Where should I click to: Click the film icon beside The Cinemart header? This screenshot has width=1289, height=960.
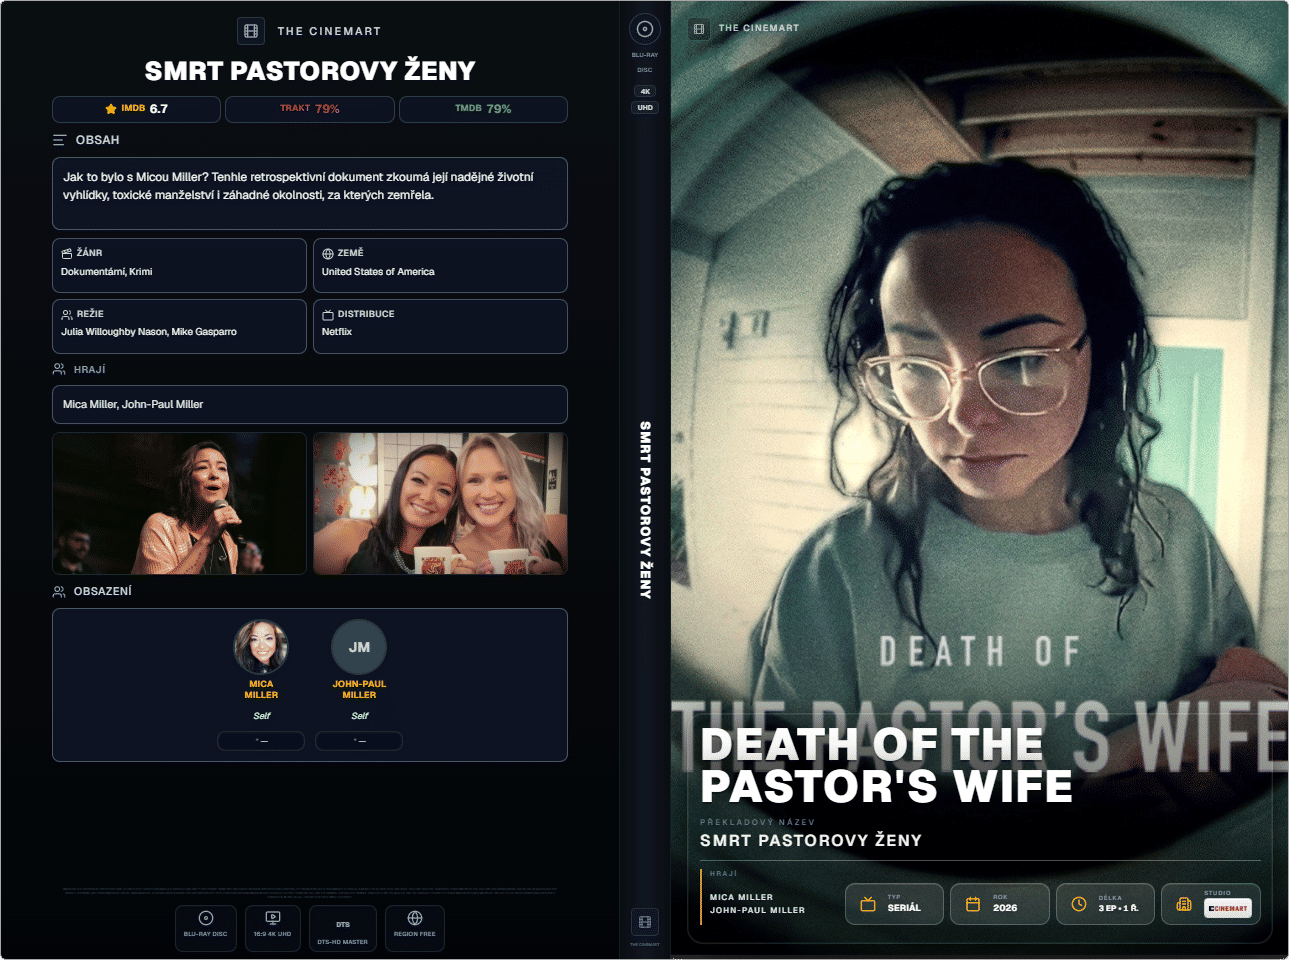click(251, 31)
